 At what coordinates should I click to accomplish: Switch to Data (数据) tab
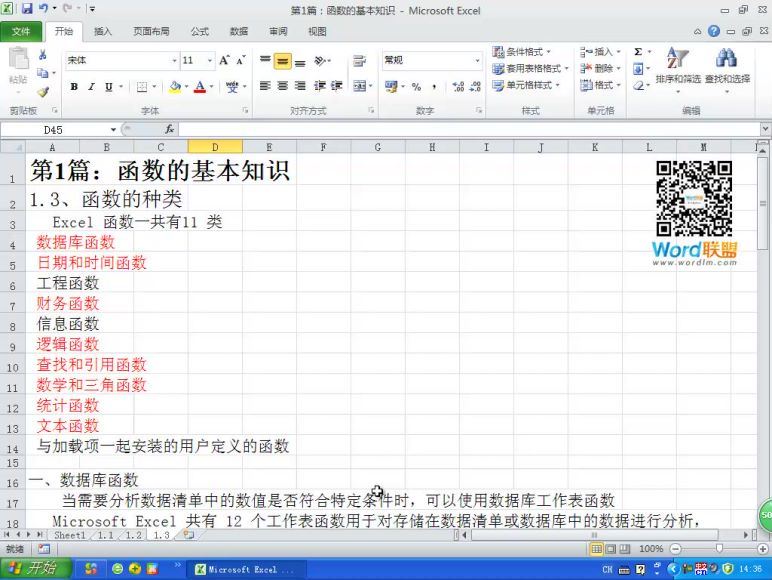coord(239,32)
